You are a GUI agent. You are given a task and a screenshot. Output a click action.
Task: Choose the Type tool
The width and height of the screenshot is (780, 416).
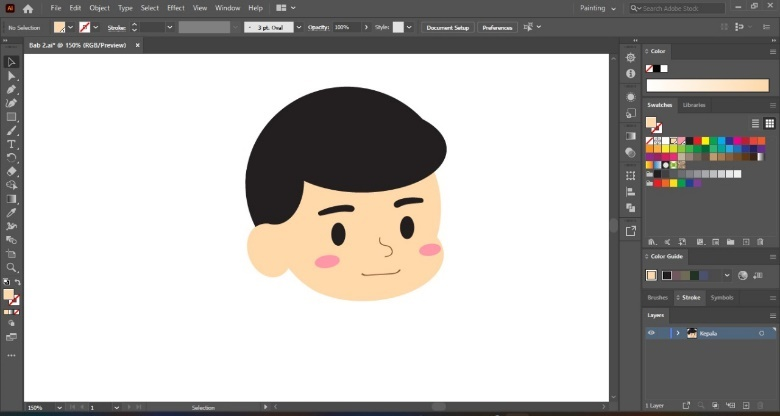11,144
